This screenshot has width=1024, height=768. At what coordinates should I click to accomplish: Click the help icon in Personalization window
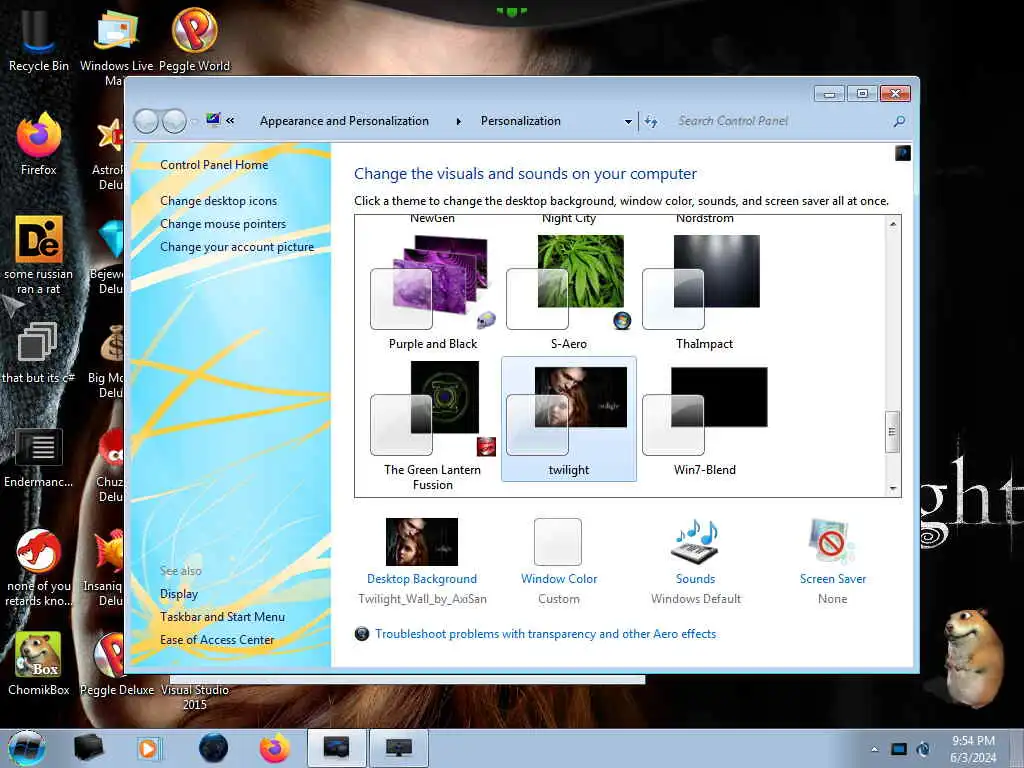(903, 153)
